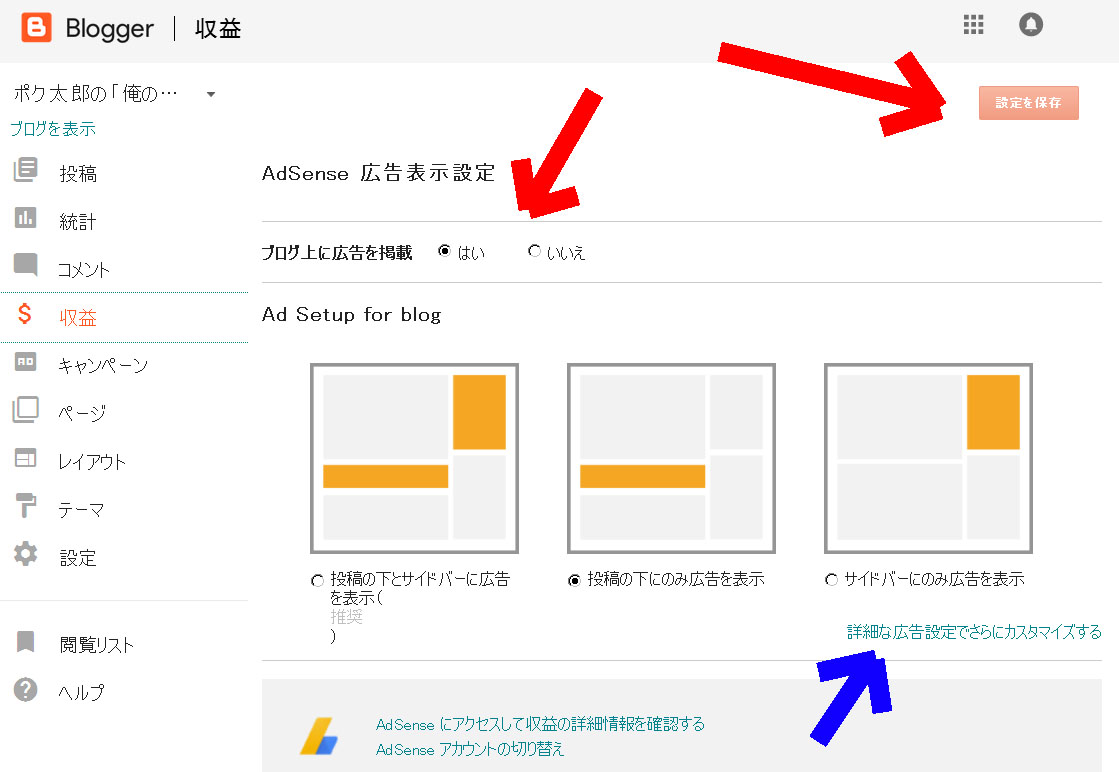Click the Ad Setup for blog heading
The image size is (1119, 772).
(x=351, y=315)
